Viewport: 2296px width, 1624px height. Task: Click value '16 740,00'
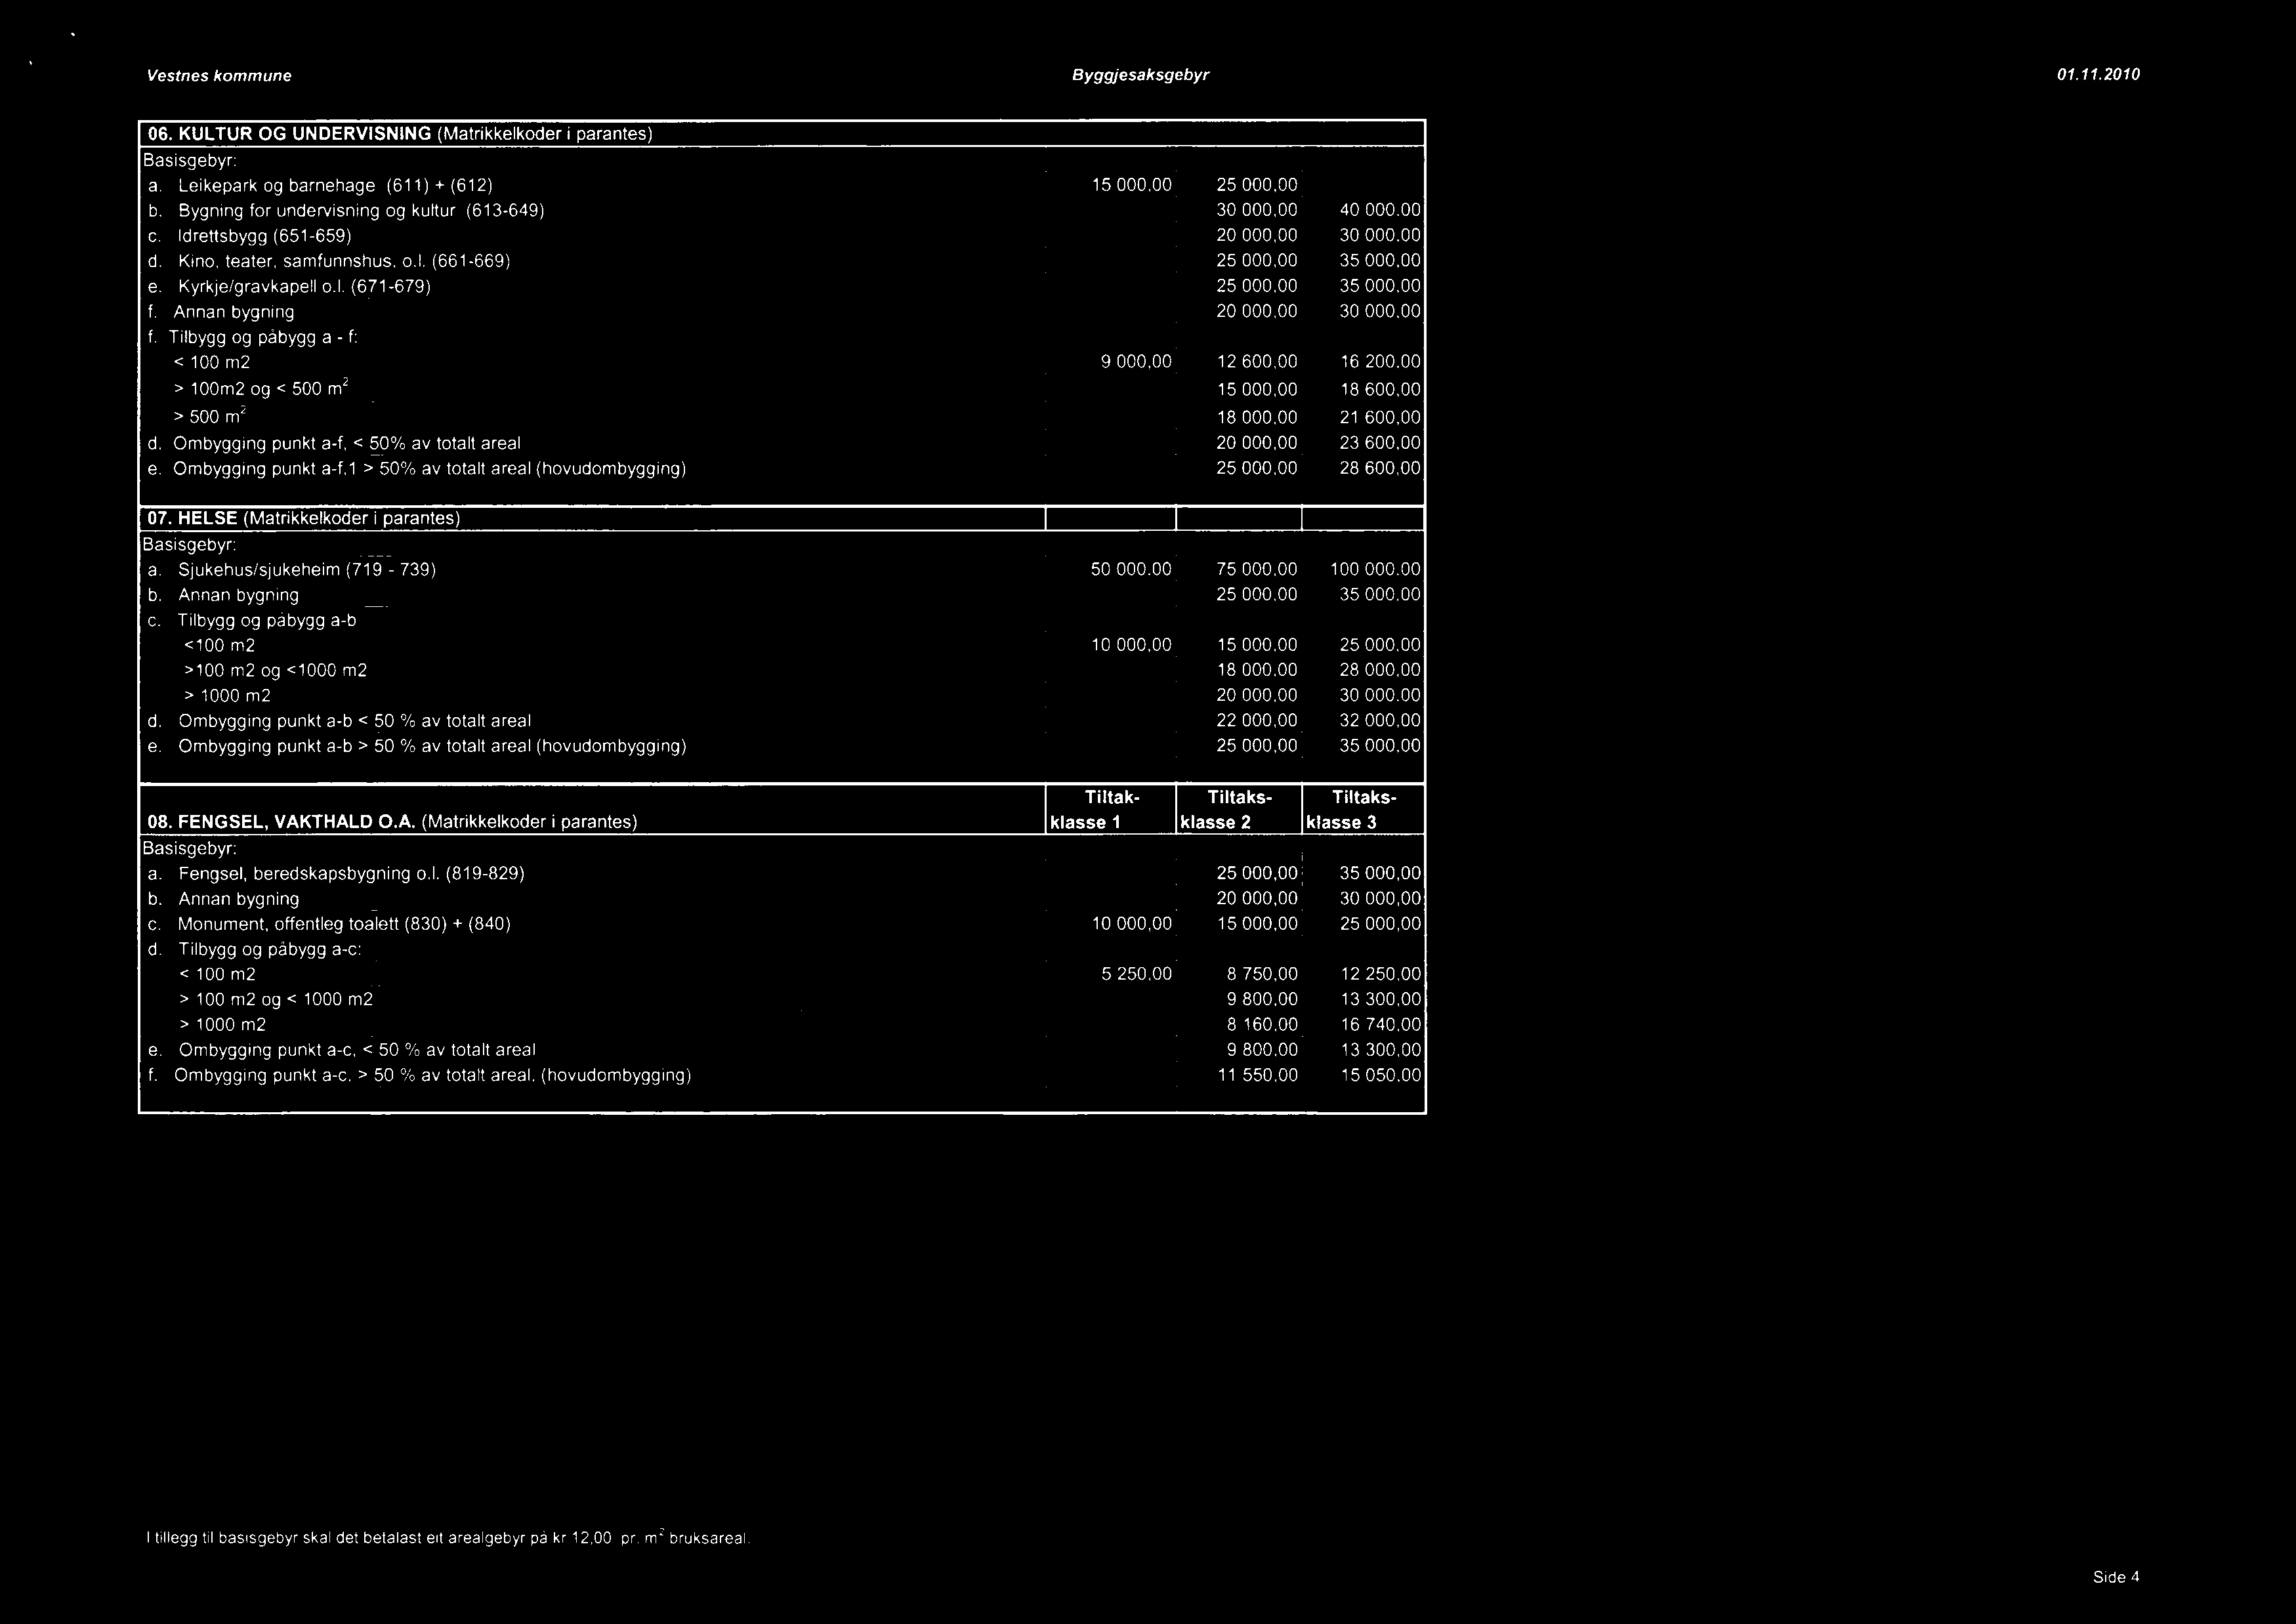pyautogui.click(x=1380, y=1026)
